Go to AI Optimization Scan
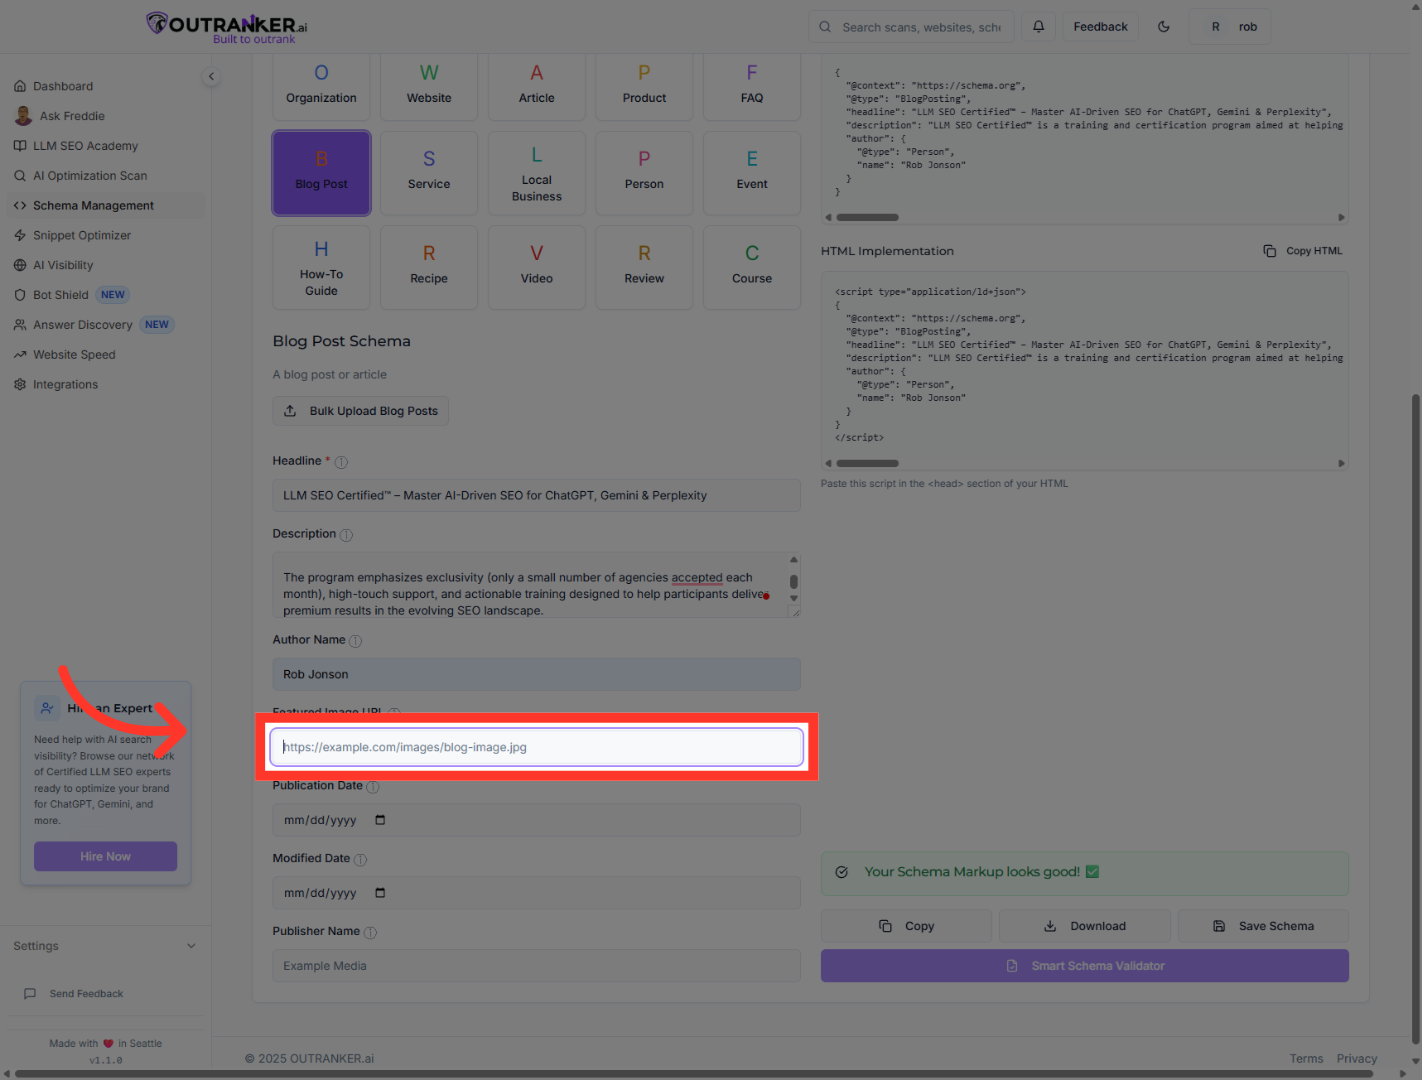Viewport: 1422px width, 1080px height. (90, 176)
